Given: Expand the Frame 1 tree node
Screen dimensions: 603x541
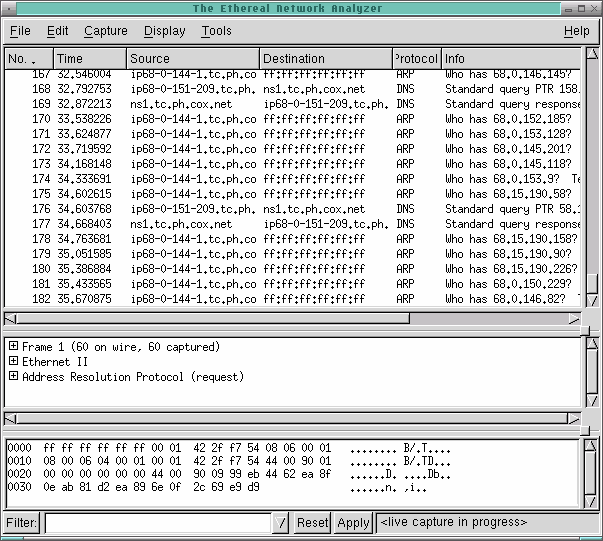Looking at the screenshot, I should click(13, 346).
